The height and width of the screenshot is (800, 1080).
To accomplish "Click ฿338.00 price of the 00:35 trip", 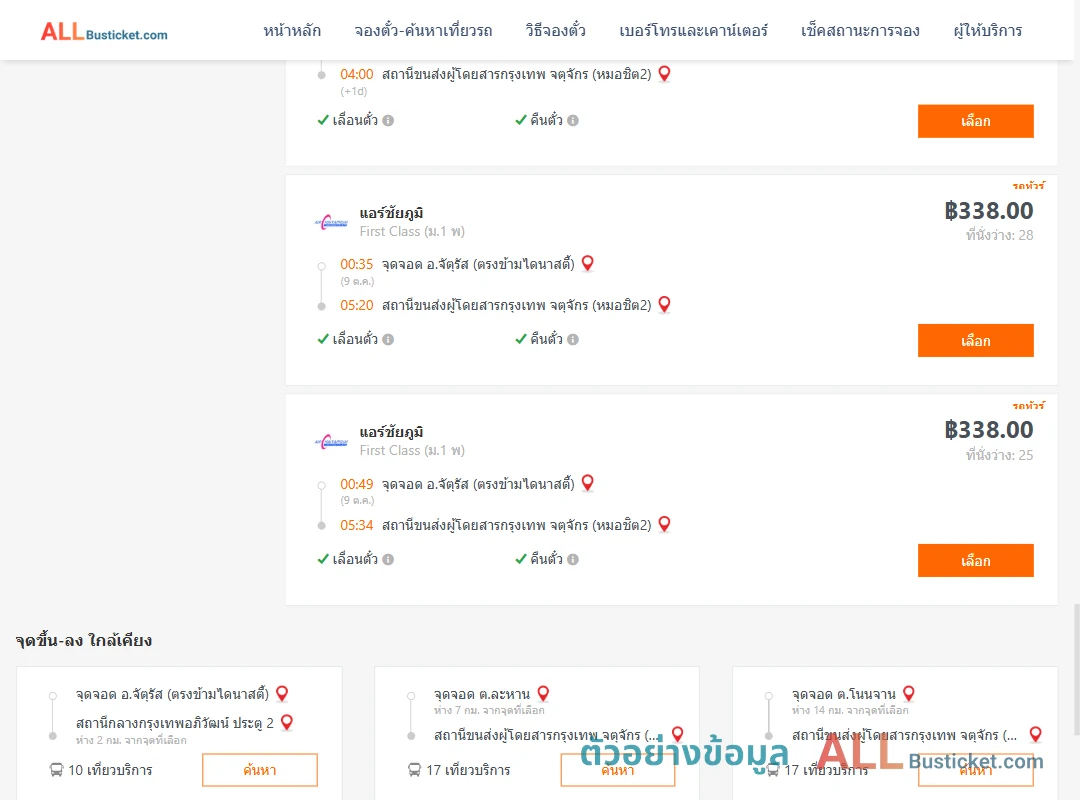I will 988,210.
